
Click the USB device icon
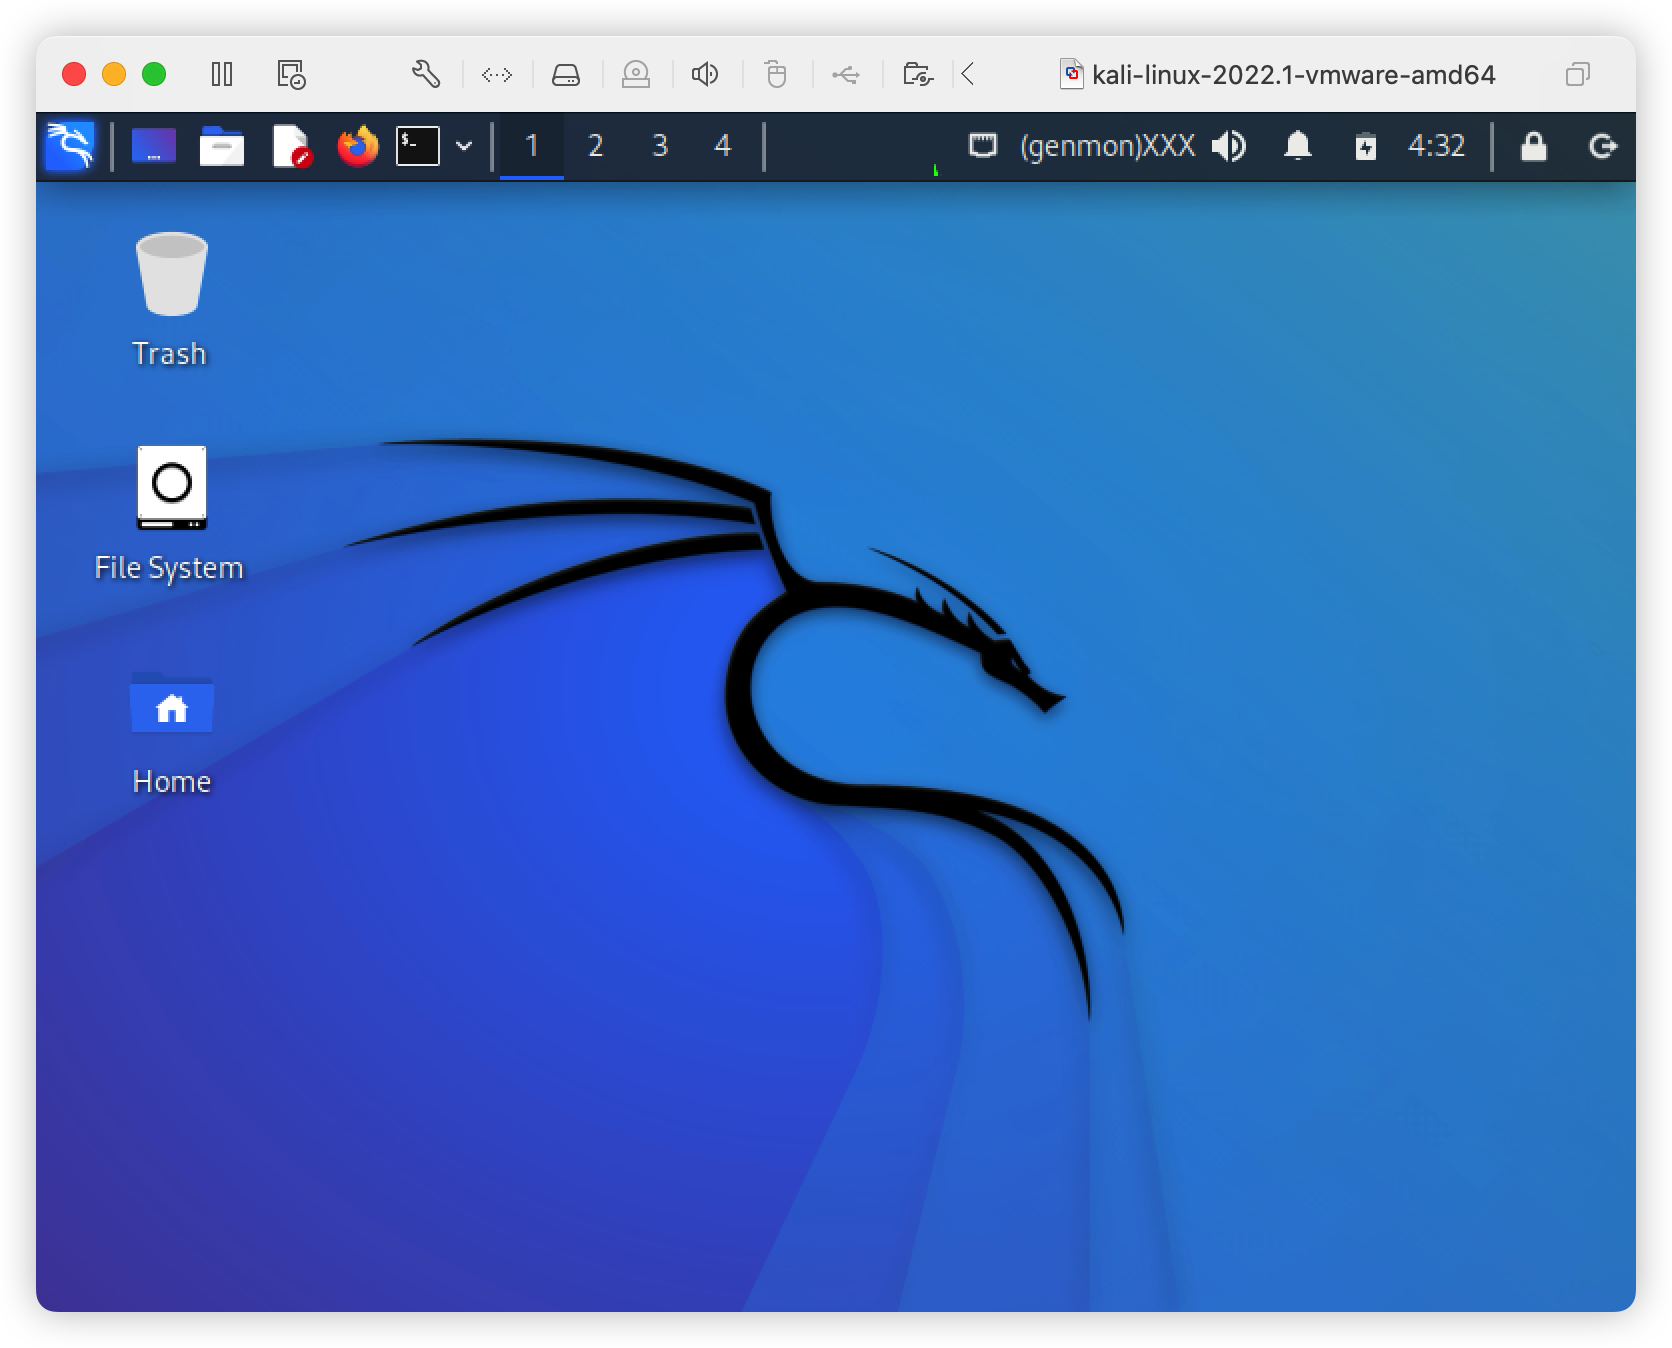coord(846,74)
